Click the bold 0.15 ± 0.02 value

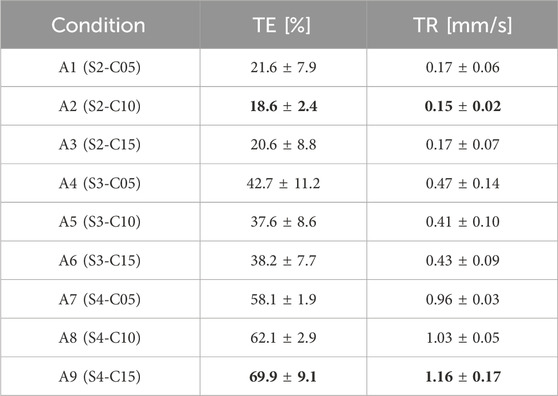point(463,106)
